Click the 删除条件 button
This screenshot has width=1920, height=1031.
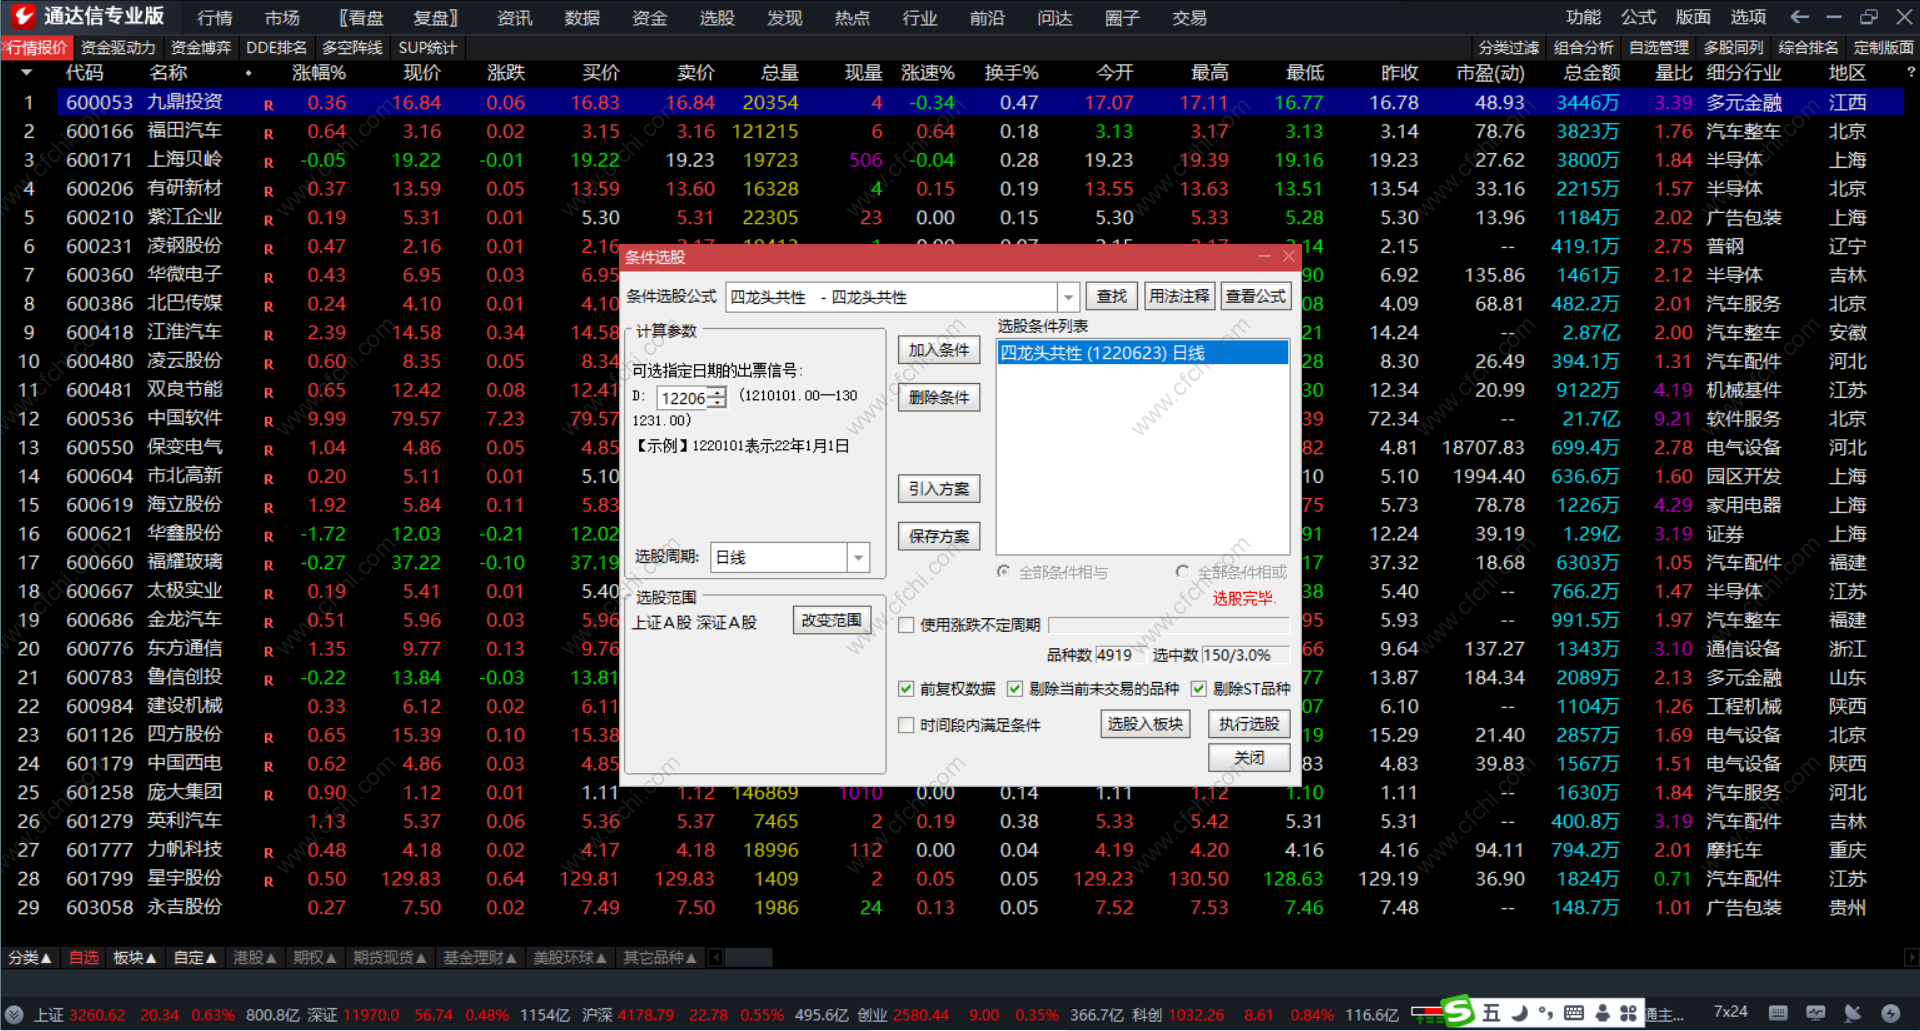click(938, 397)
